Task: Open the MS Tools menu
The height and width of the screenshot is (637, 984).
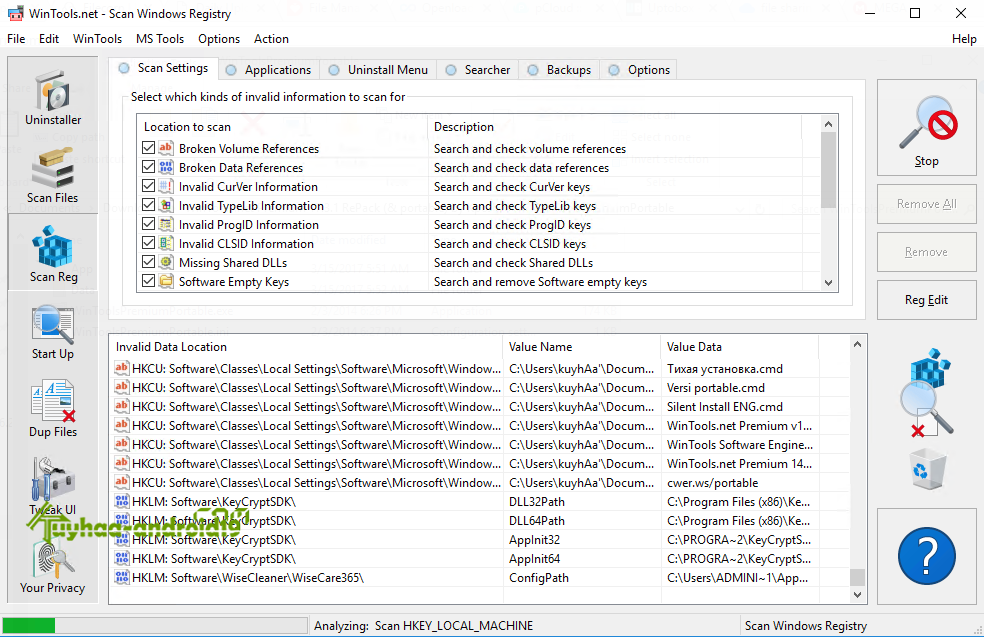Action: [160, 39]
